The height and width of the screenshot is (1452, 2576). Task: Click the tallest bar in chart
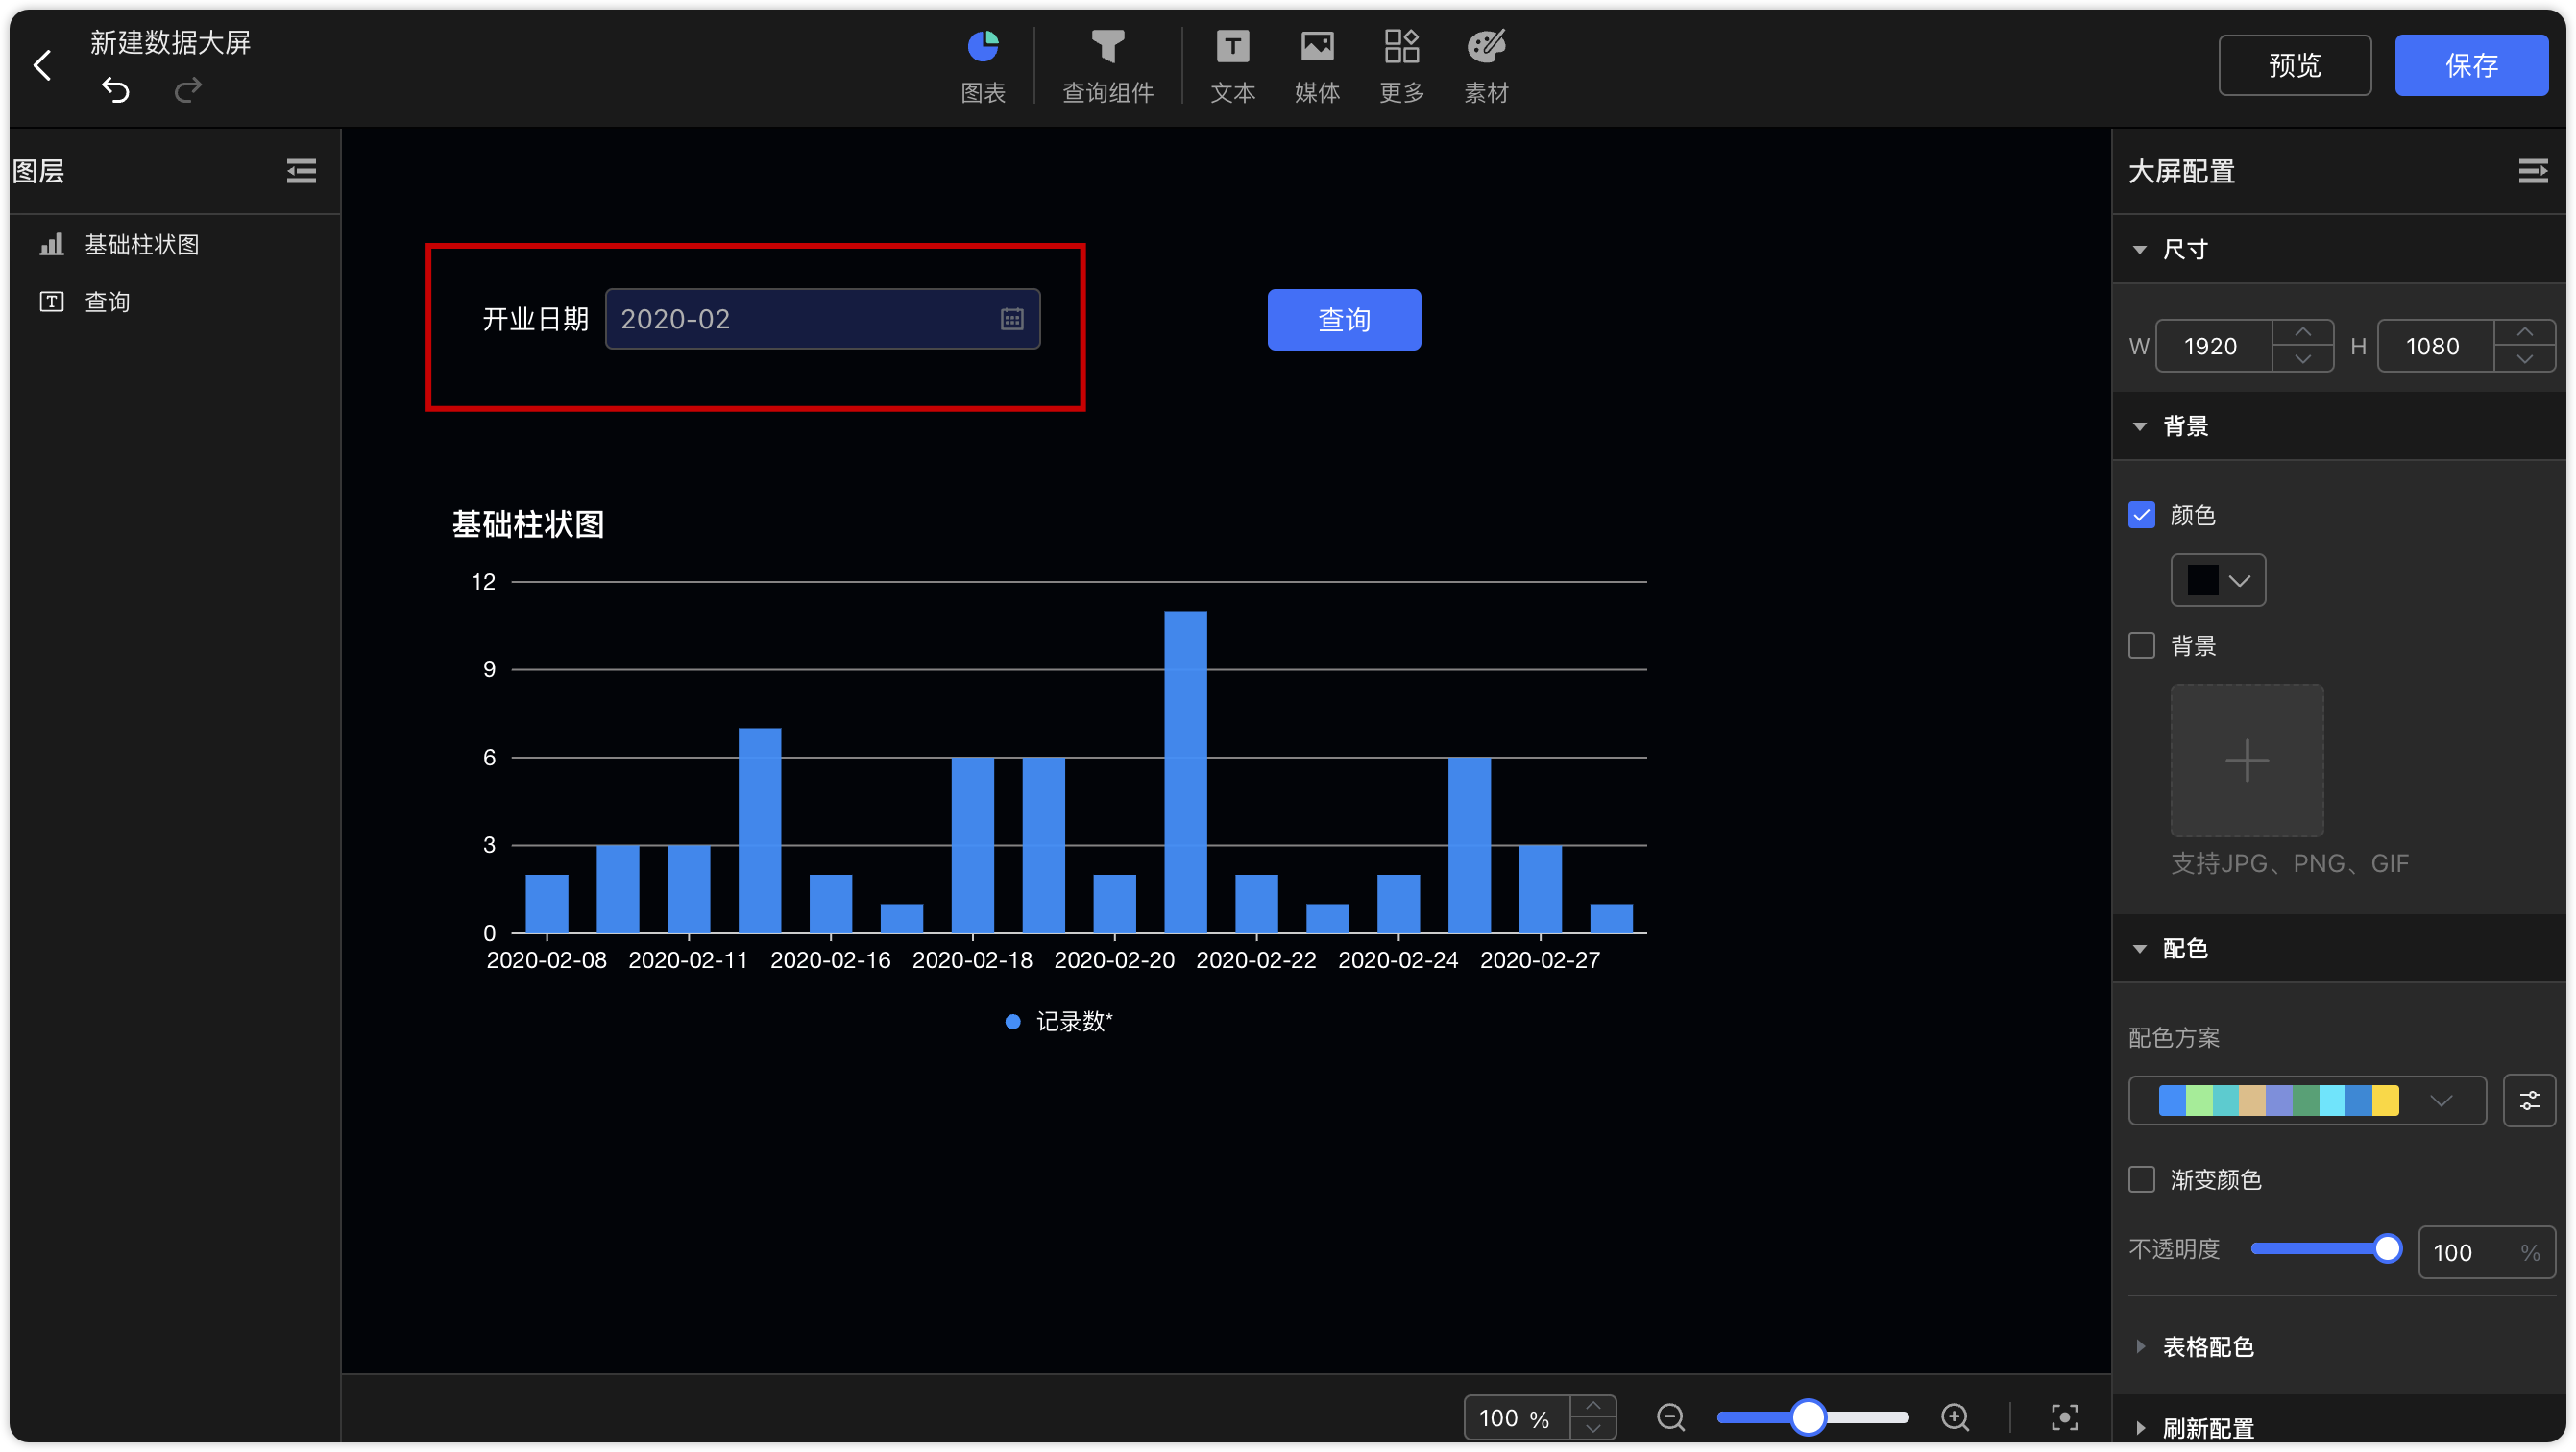click(x=1185, y=772)
